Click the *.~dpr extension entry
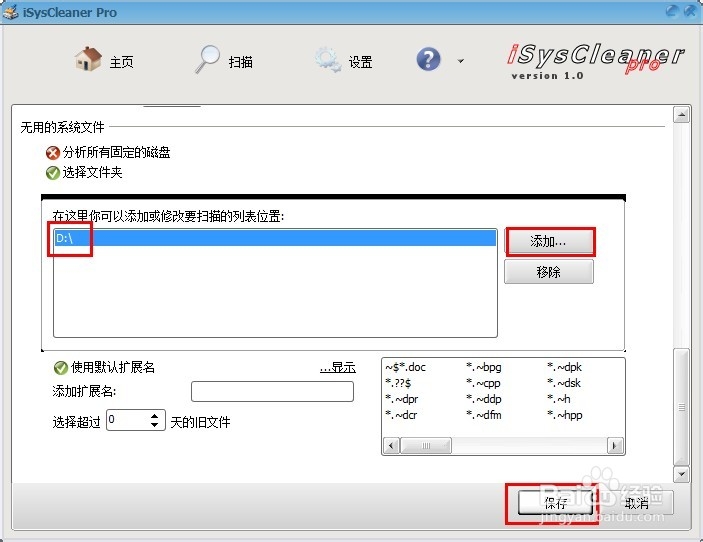The height and width of the screenshot is (542, 703). pyautogui.click(x=402, y=399)
